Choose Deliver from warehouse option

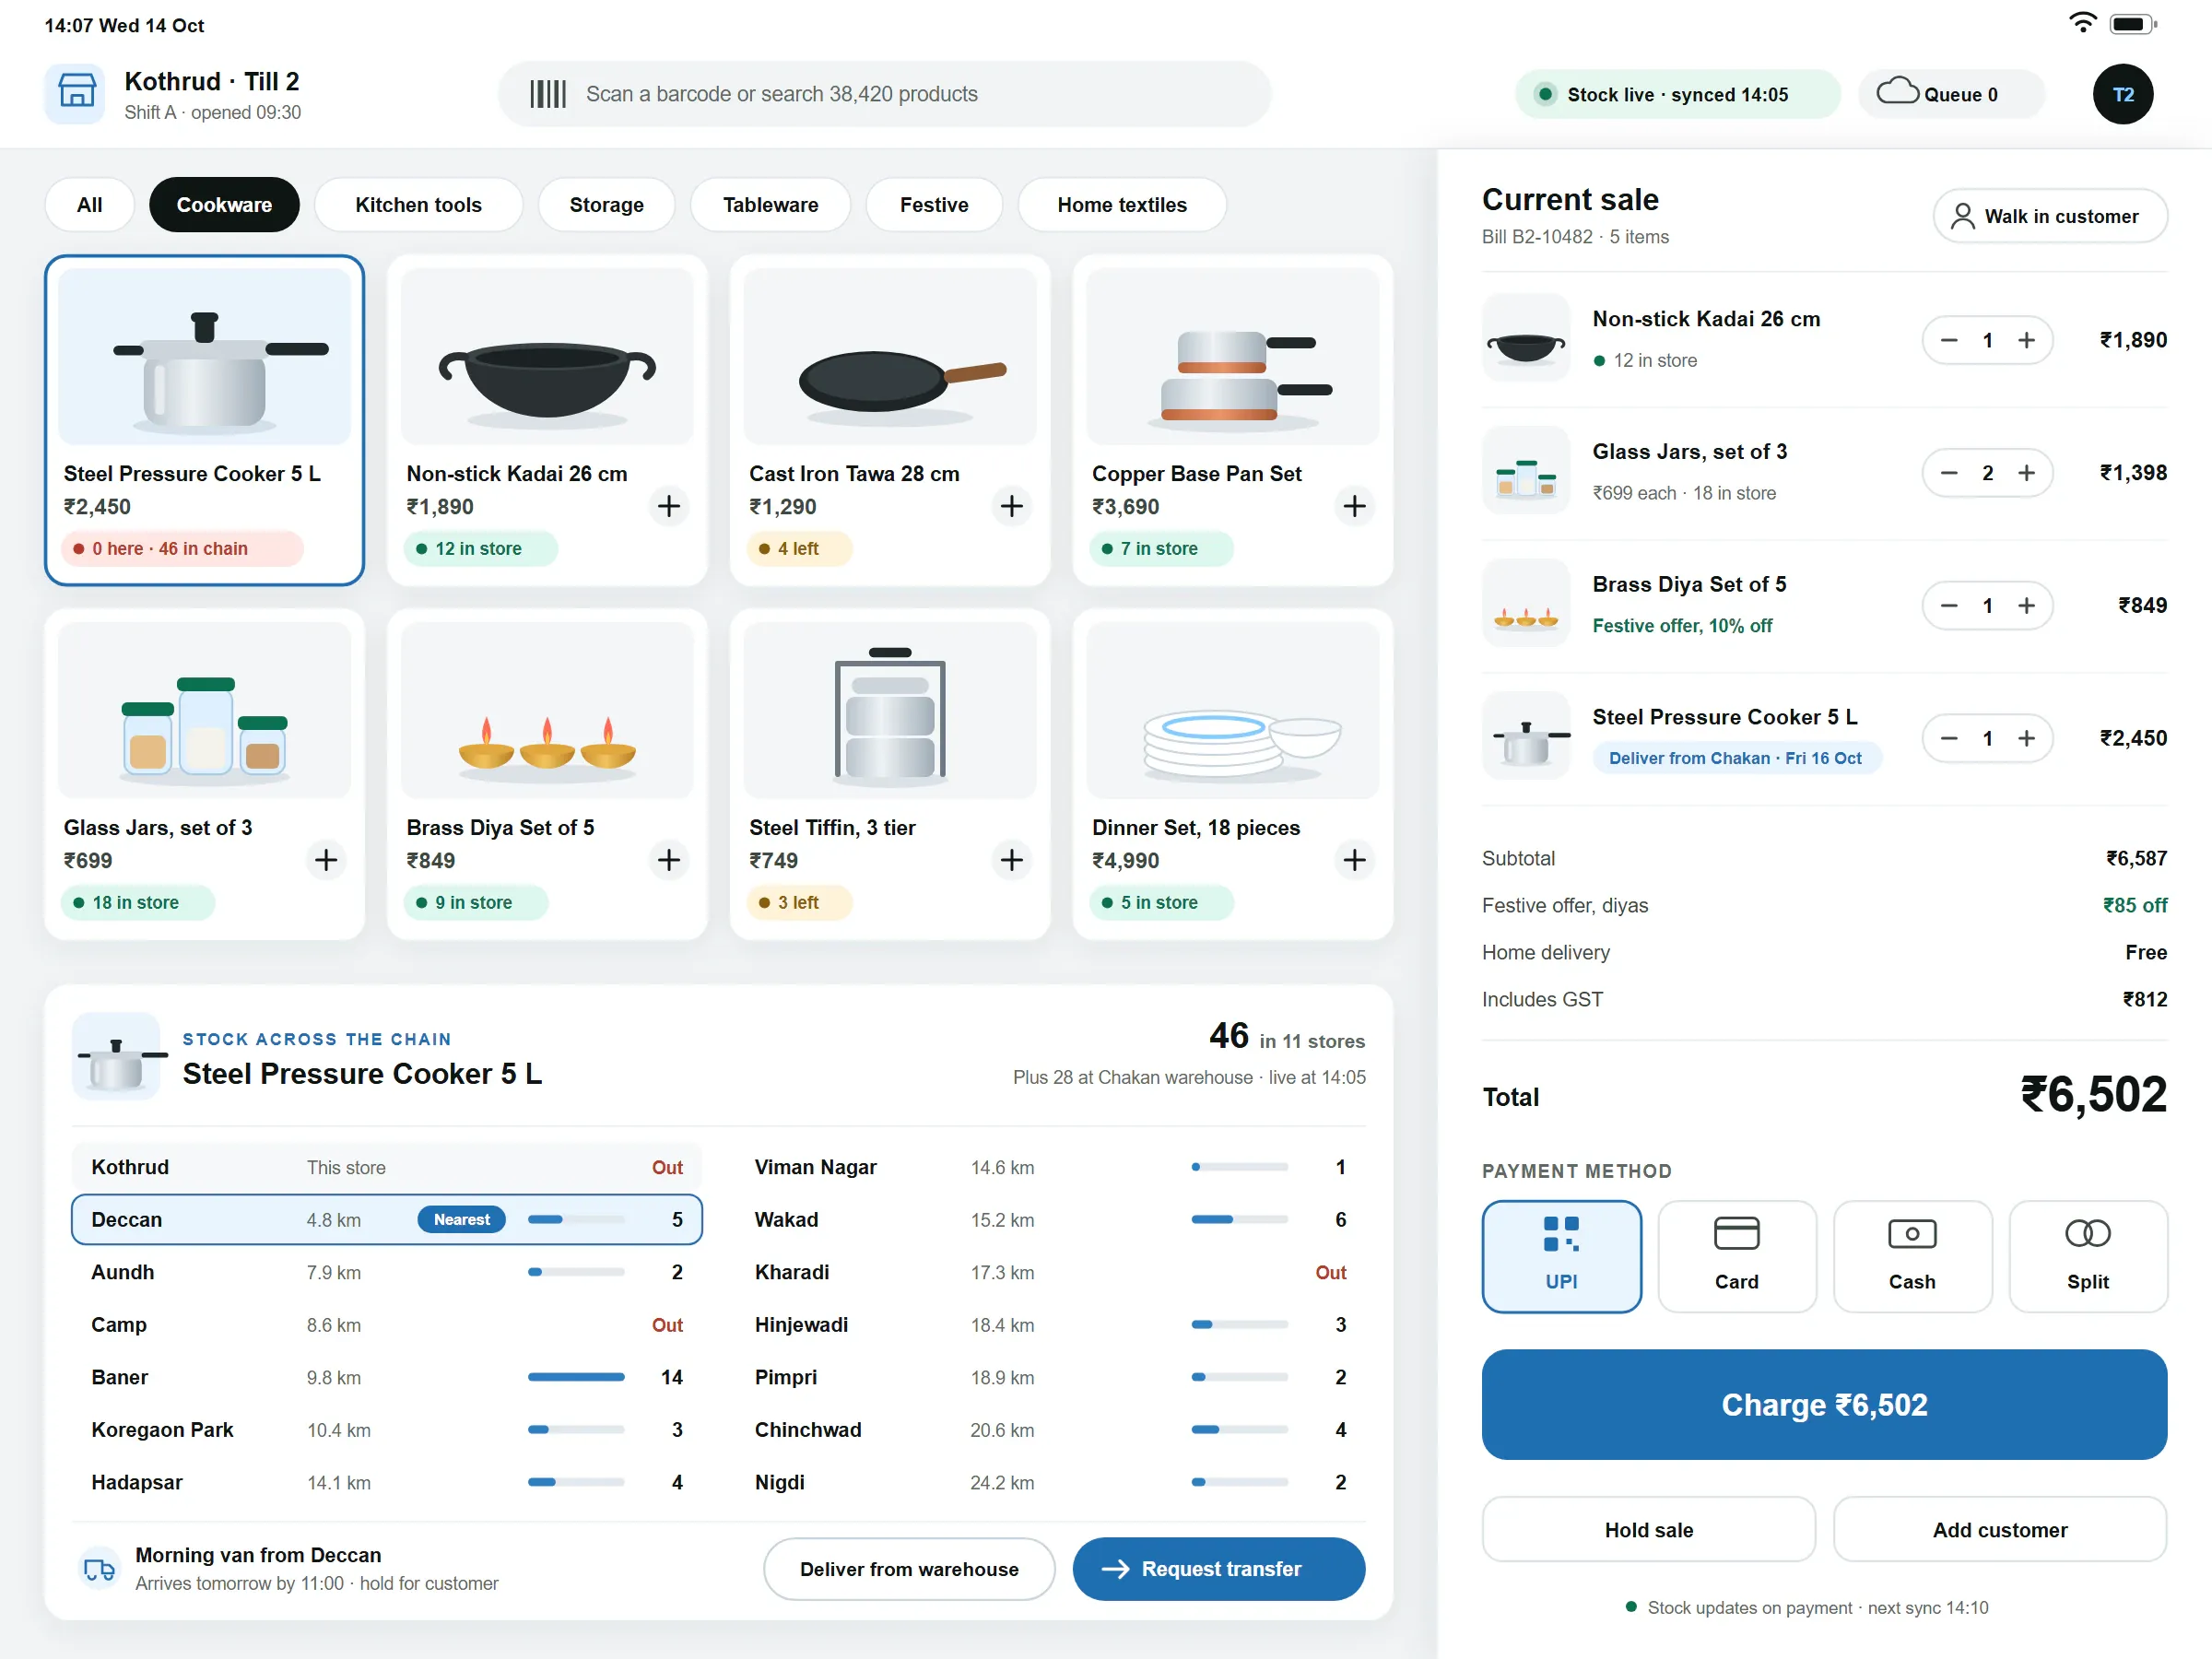pos(909,1568)
